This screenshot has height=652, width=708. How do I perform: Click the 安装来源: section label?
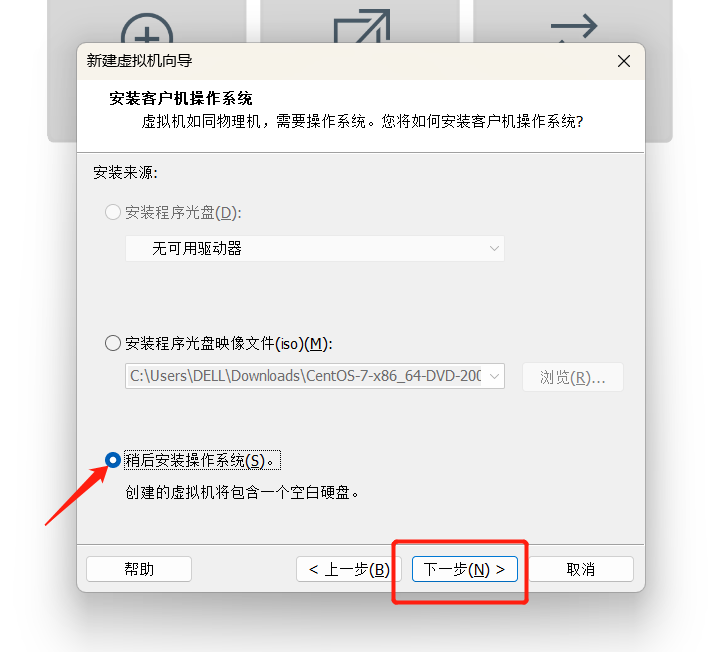tap(126, 172)
